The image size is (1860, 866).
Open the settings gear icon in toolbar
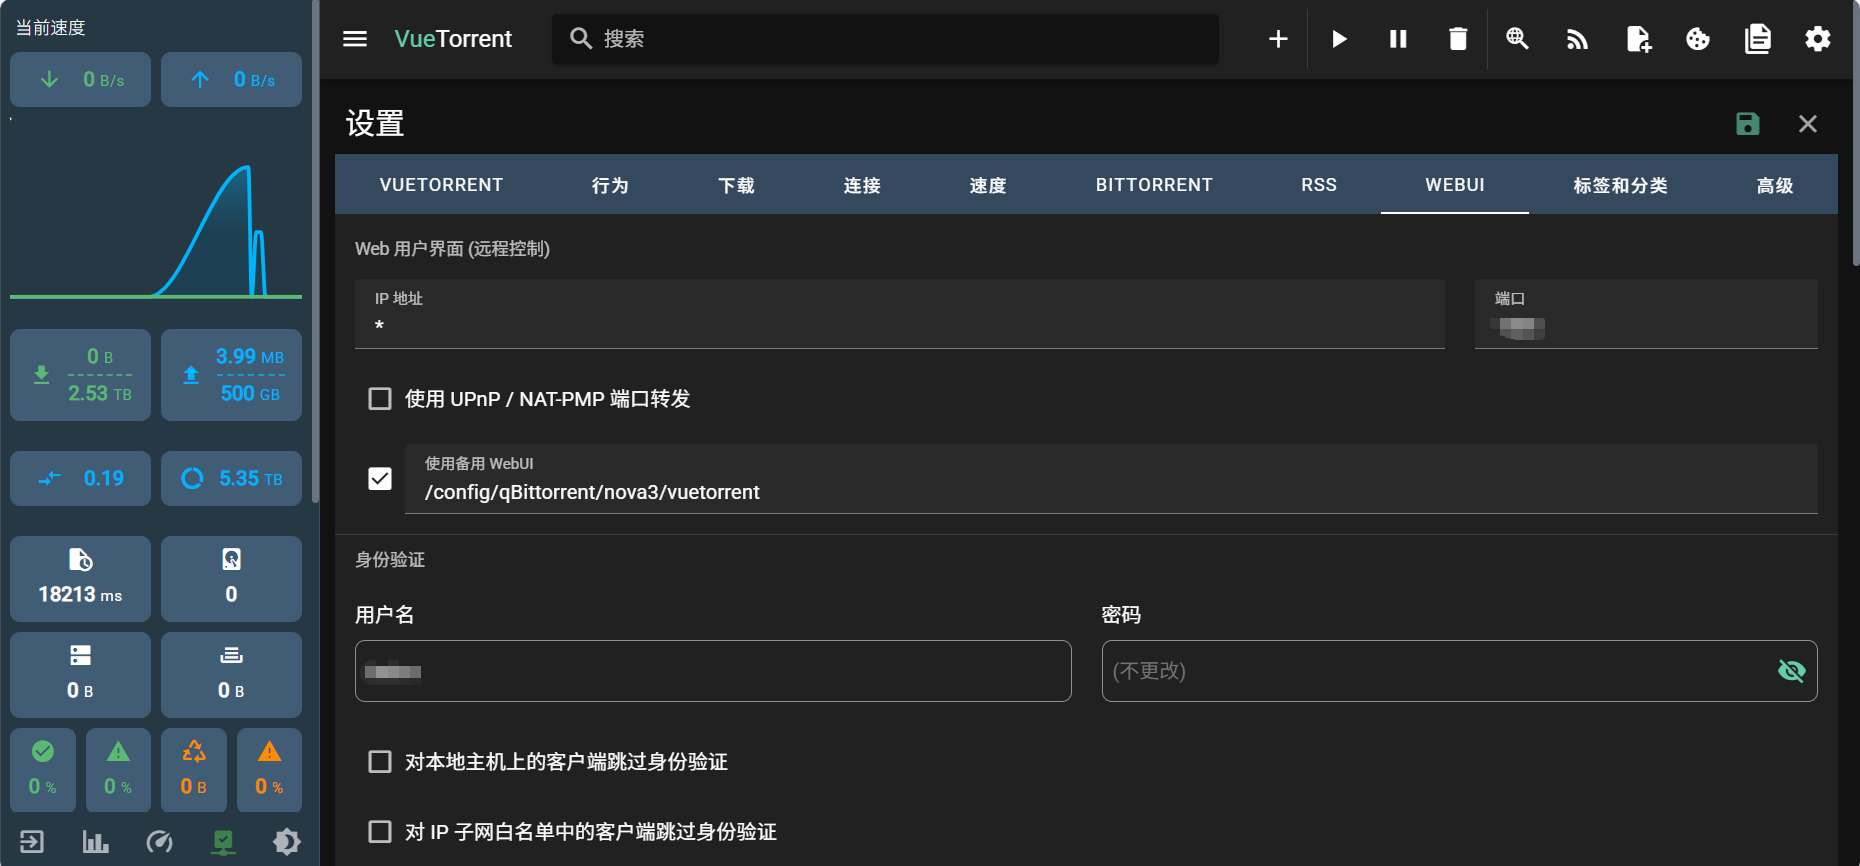tap(1817, 39)
